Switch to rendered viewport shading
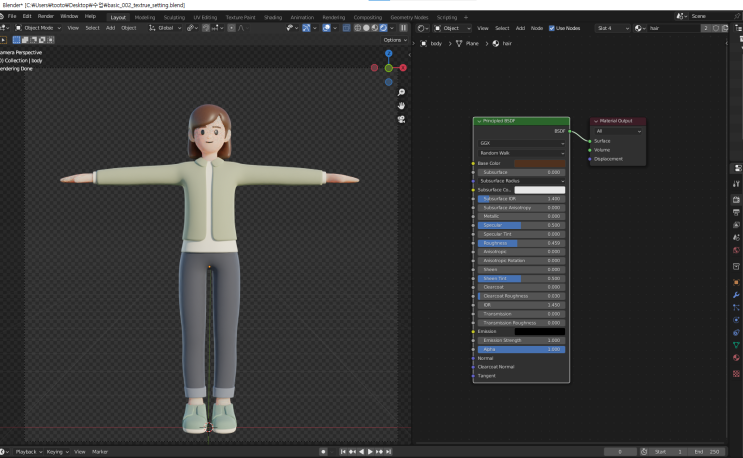 click(x=383, y=28)
